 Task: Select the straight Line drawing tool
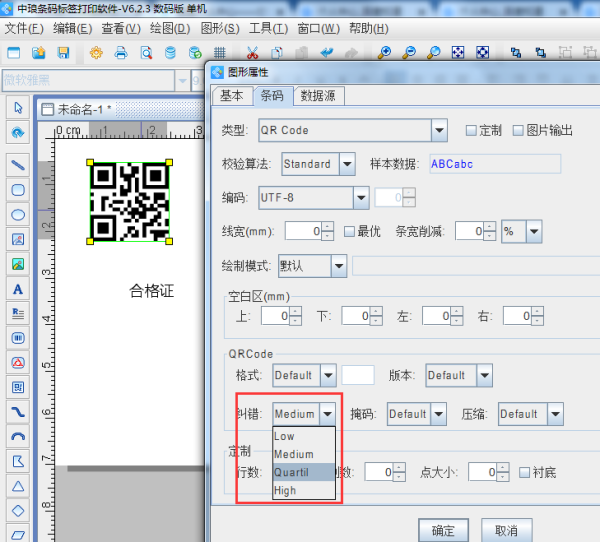coord(18,163)
